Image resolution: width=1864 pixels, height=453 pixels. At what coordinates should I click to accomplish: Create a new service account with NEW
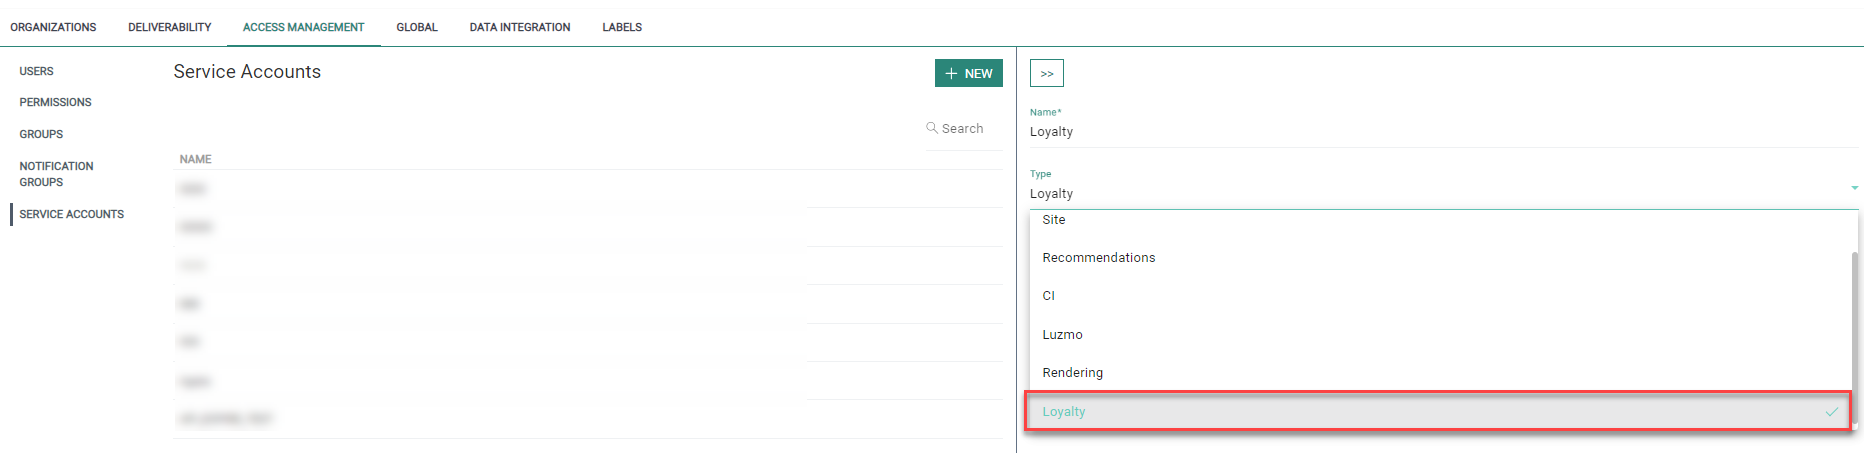pos(968,73)
